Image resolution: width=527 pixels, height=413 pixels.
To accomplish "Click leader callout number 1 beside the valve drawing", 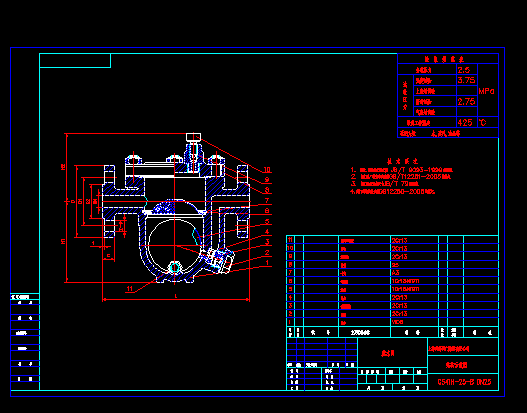I will pos(267,262).
